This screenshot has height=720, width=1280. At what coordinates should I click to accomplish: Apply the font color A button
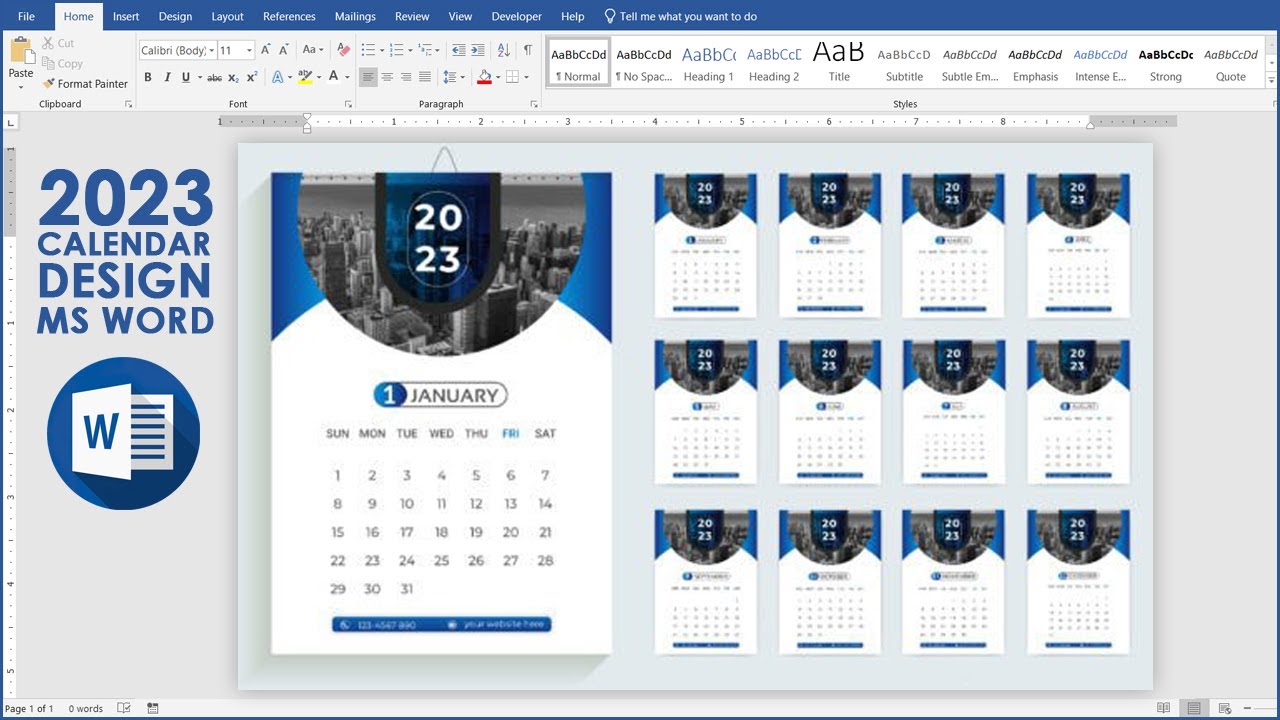333,77
